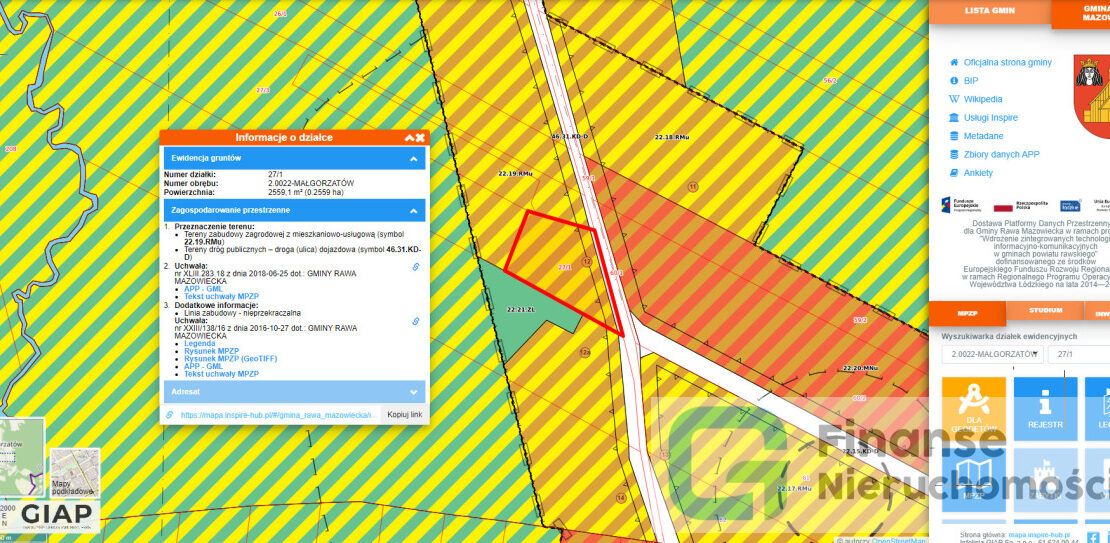
Task: Minimize the Informacje o działce popup
Action: click(x=409, y=138)
